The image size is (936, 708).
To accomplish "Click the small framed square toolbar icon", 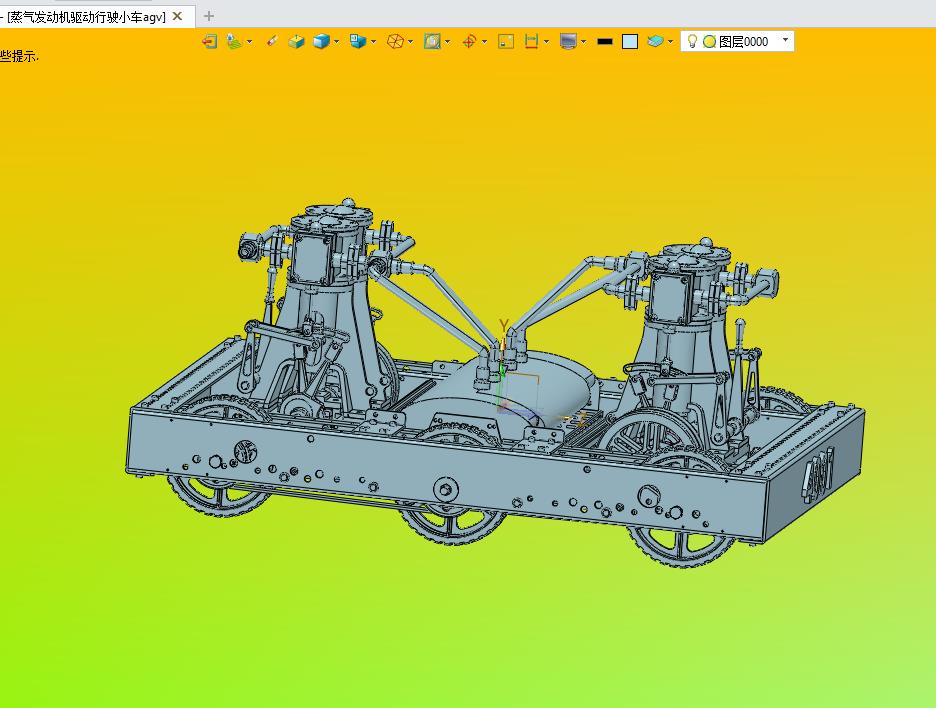I will [506, 41].
